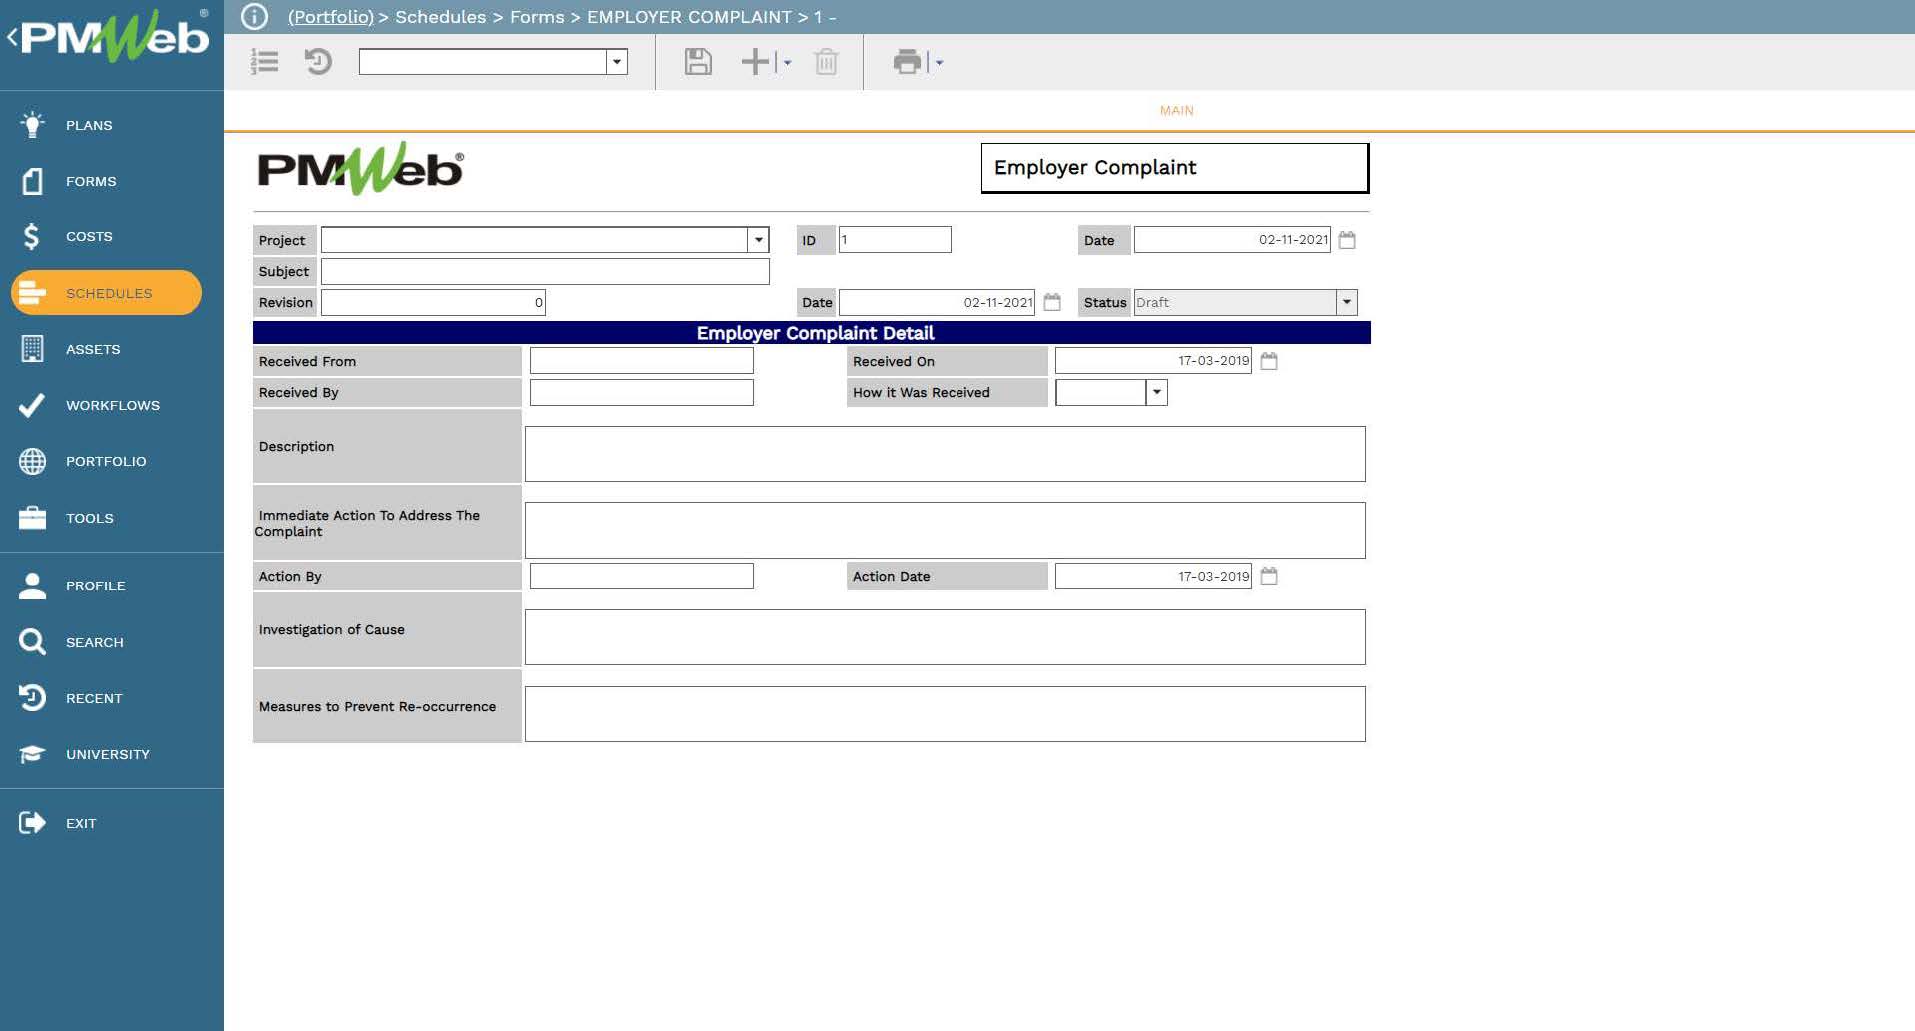Click the Action By field
The image size is (1915, 1031).
641,576
